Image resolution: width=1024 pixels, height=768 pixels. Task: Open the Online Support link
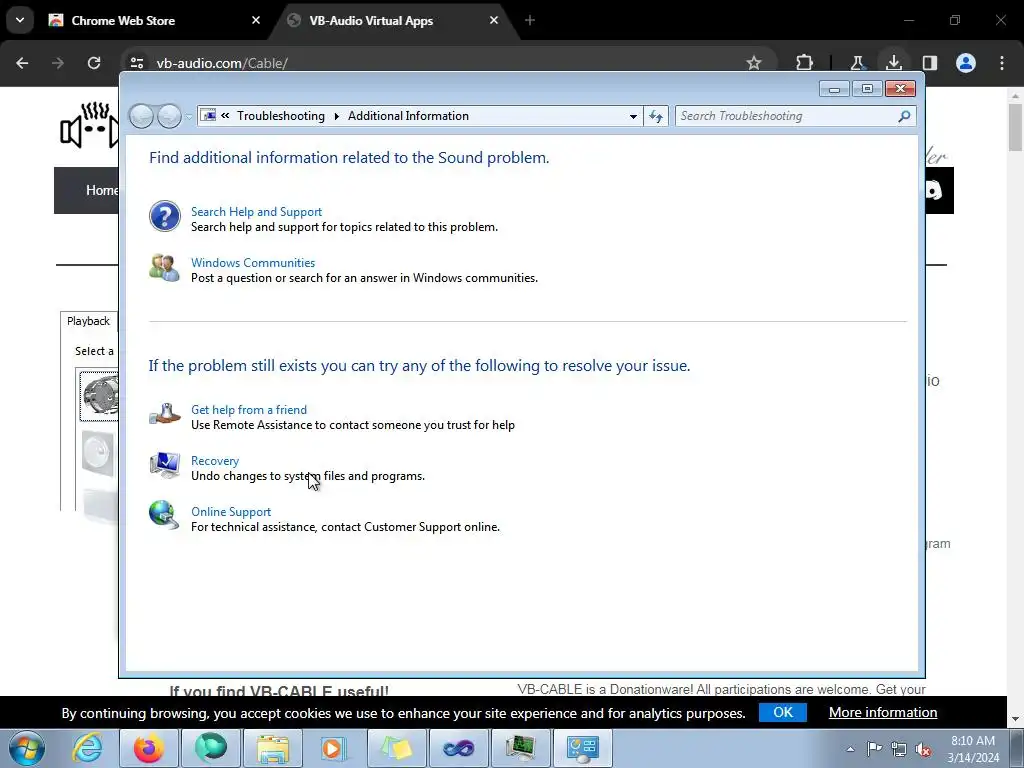coord(231,512)
